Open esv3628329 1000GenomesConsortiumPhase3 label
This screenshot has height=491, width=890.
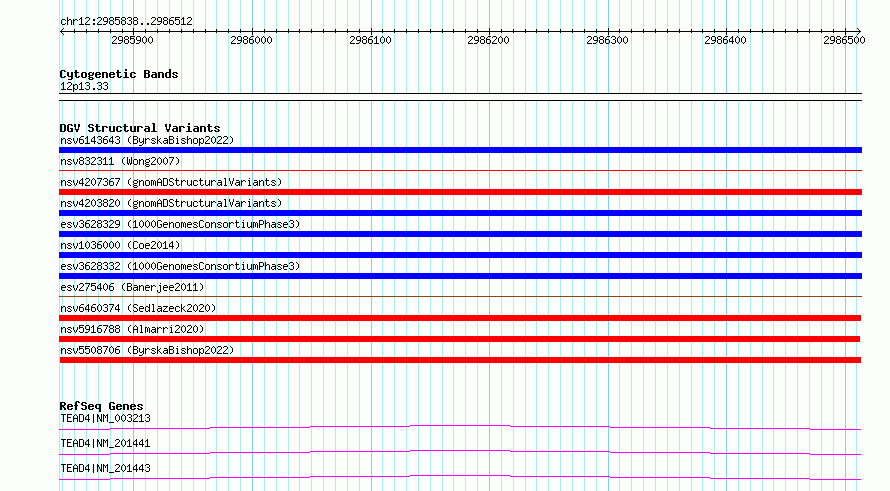pyautogui.click(x=180, y=224)
